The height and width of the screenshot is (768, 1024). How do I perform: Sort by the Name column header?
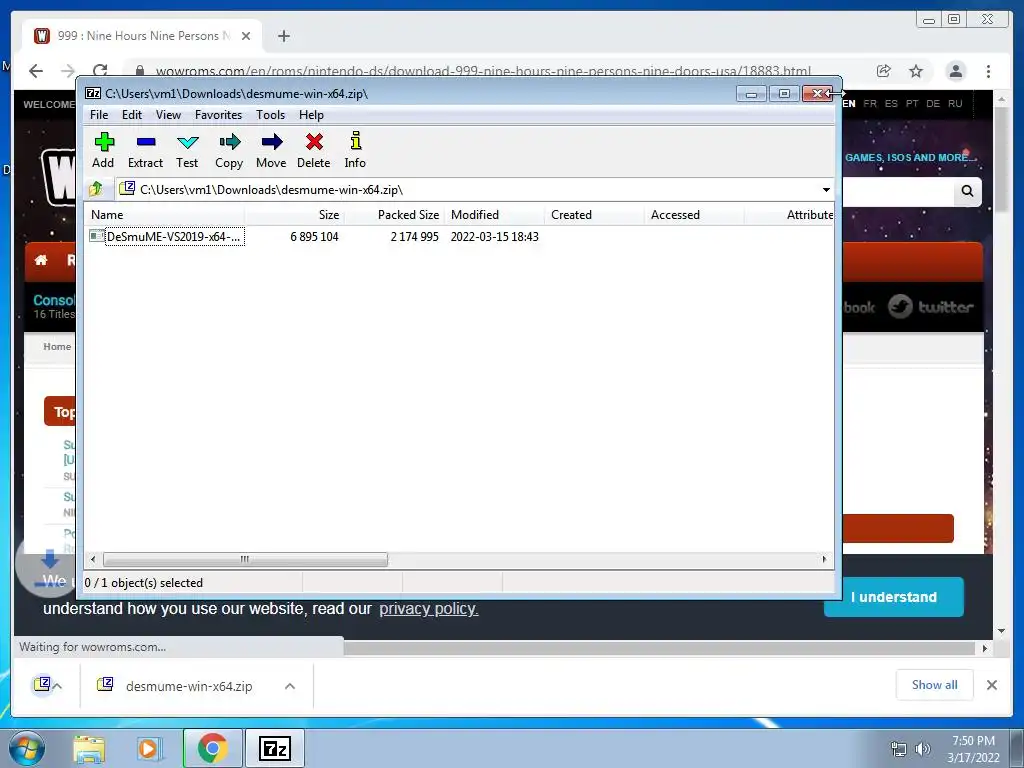click(165, 215)
